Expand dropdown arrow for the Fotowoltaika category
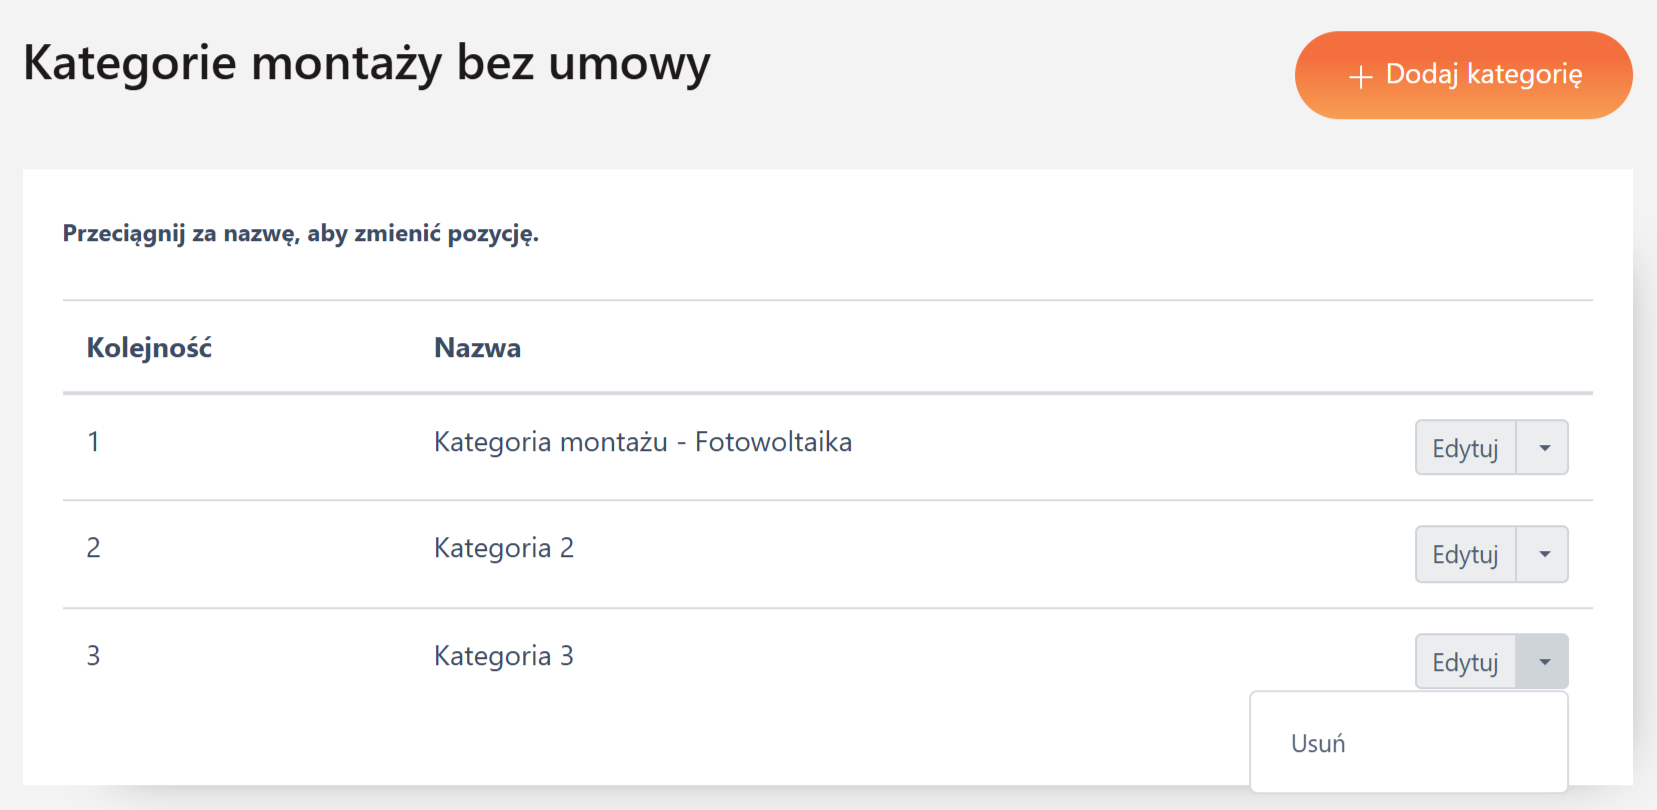Viewport: 1657px width, 810px height. tap(1544, 448)
